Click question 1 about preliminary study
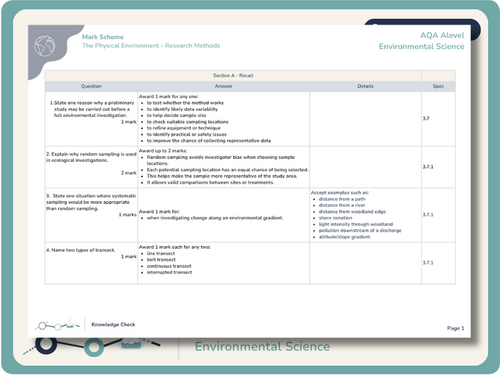500x375 pixels. point(92,109)
